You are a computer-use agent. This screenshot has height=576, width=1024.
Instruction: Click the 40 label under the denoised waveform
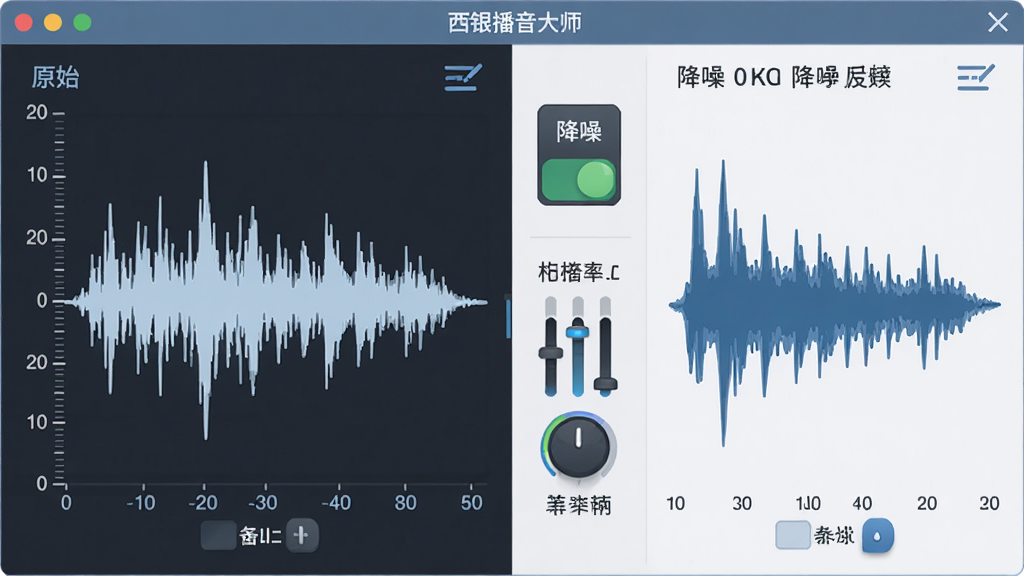[862, 504]
